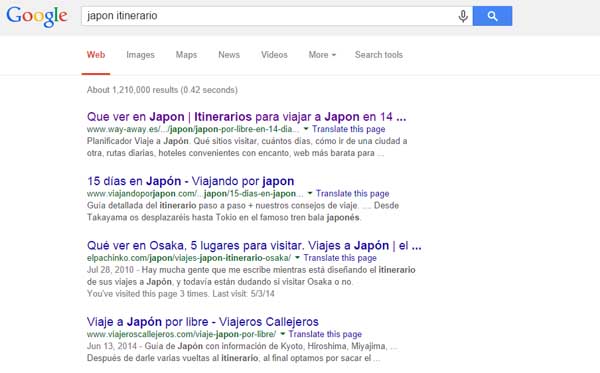Translate this page for viajandoporjapon result
The height and width of the screenshot is (373, 600).
click(352, 193)
